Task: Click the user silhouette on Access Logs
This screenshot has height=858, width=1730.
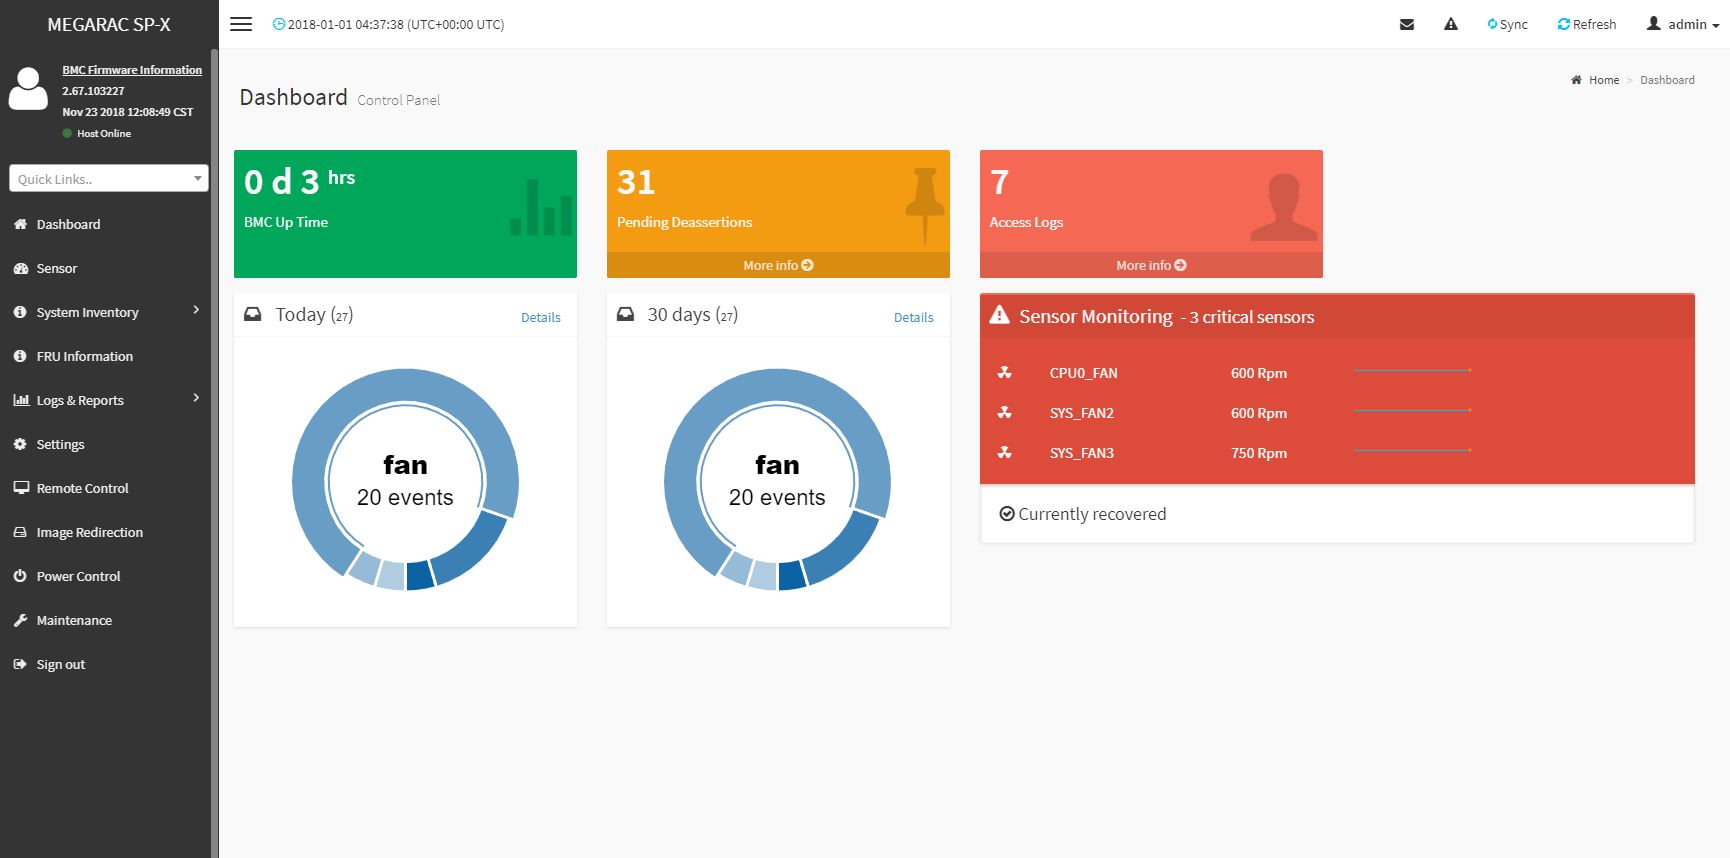Action: (x=1283, y=207)
